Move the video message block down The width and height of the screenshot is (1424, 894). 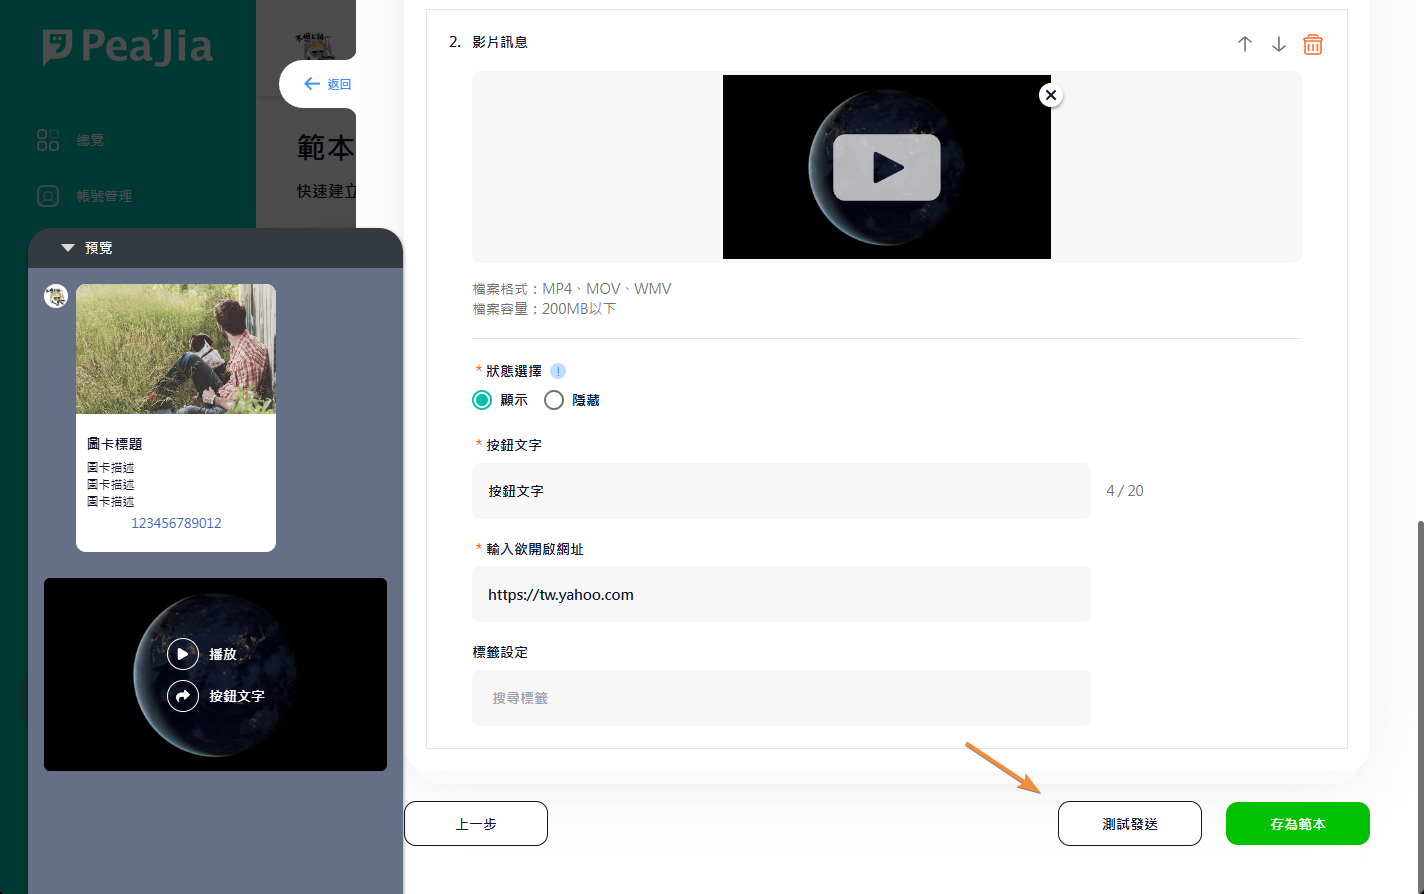1278,44
